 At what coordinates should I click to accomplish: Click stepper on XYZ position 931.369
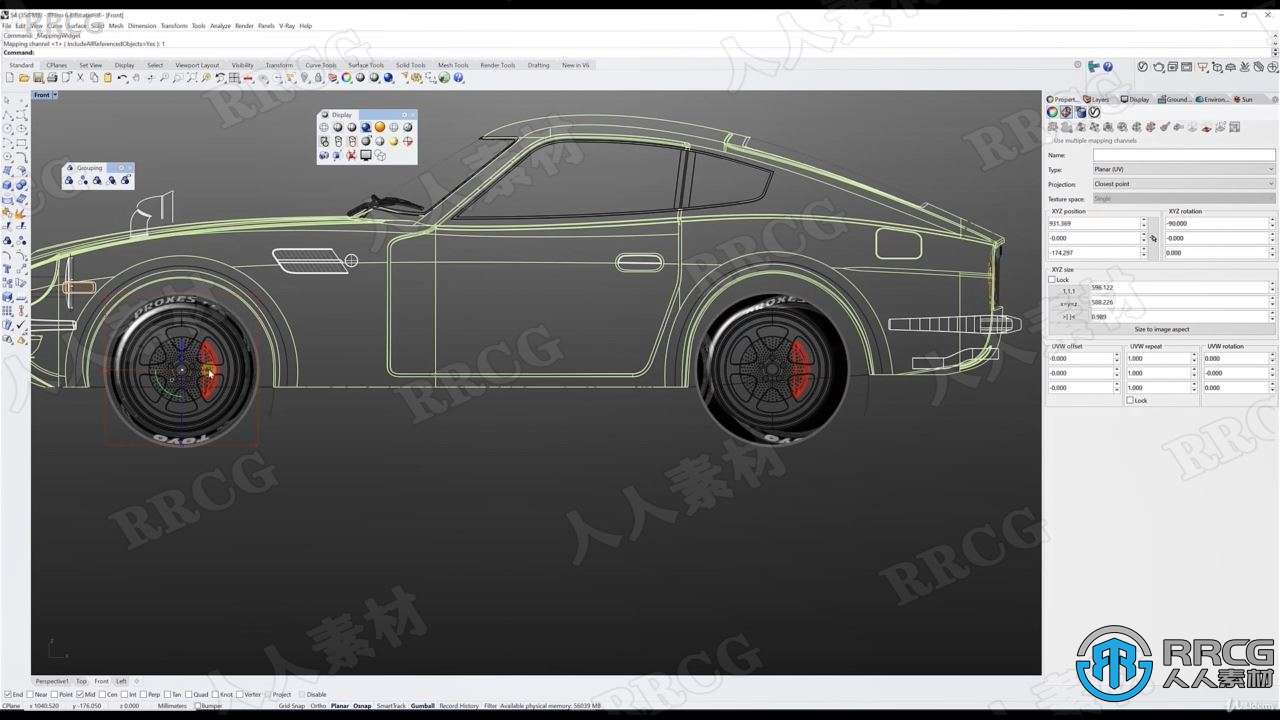pos(1144,223)
